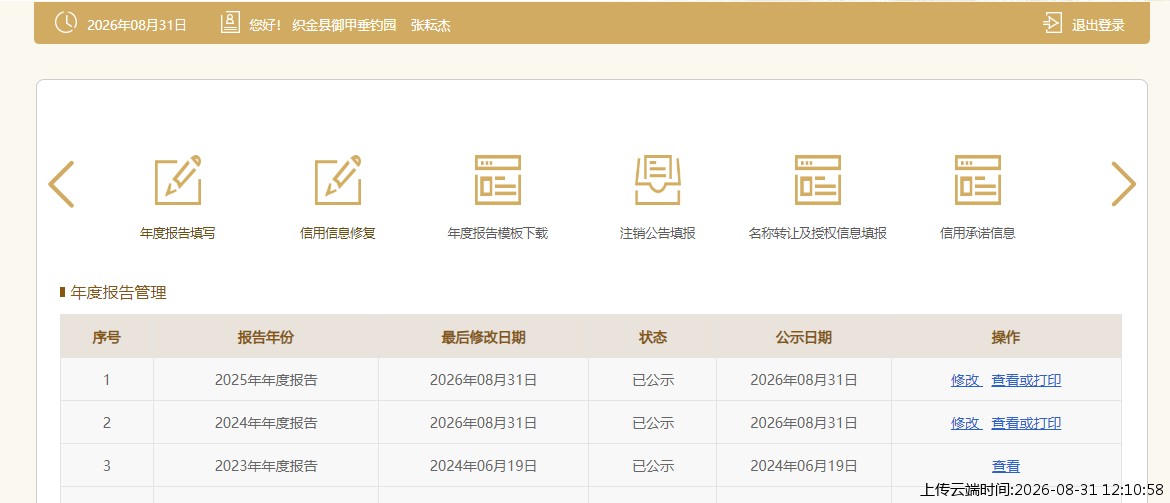
Task: Click the user name 张耘杰
Action: [431, 25]
